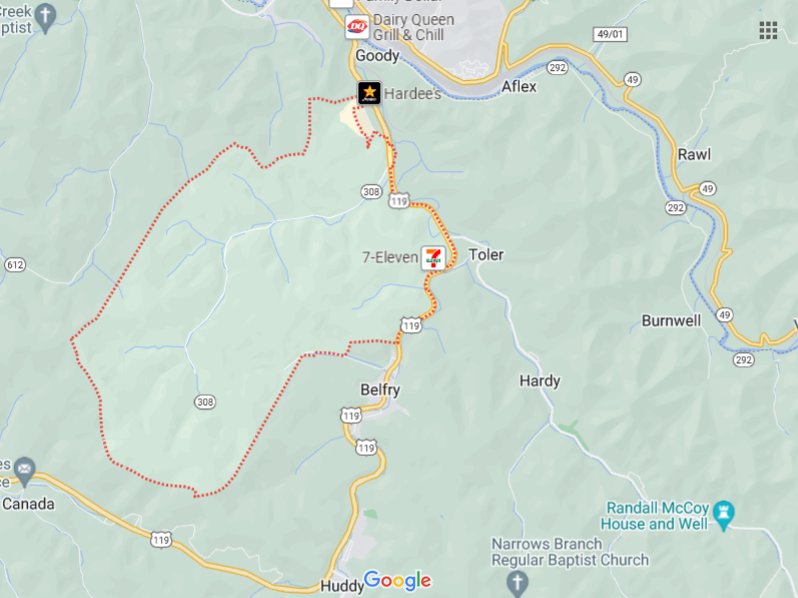Click the Toler place name
The width and height of the screenshot is (798, 598).
[x=486, y=254]
